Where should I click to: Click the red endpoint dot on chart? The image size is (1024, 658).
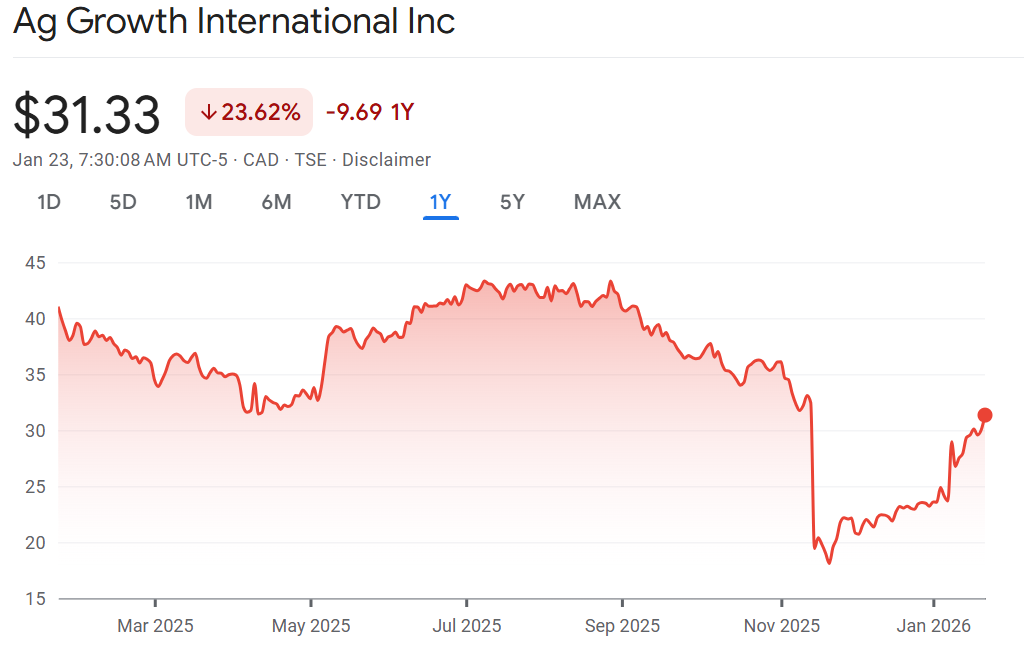pos(984,415)
